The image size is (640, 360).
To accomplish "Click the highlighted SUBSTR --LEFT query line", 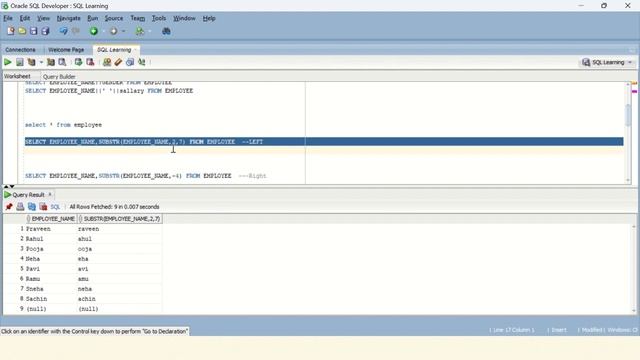I will pyautogui.click(x=324, y=142).
